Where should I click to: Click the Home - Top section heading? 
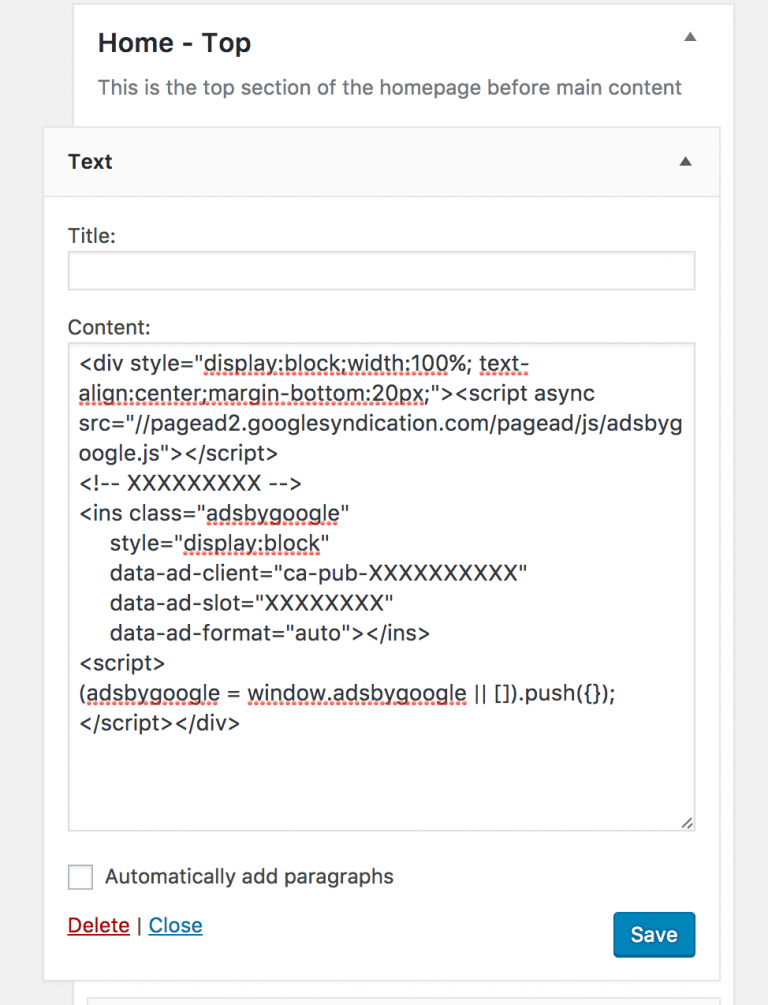[174, 43]
